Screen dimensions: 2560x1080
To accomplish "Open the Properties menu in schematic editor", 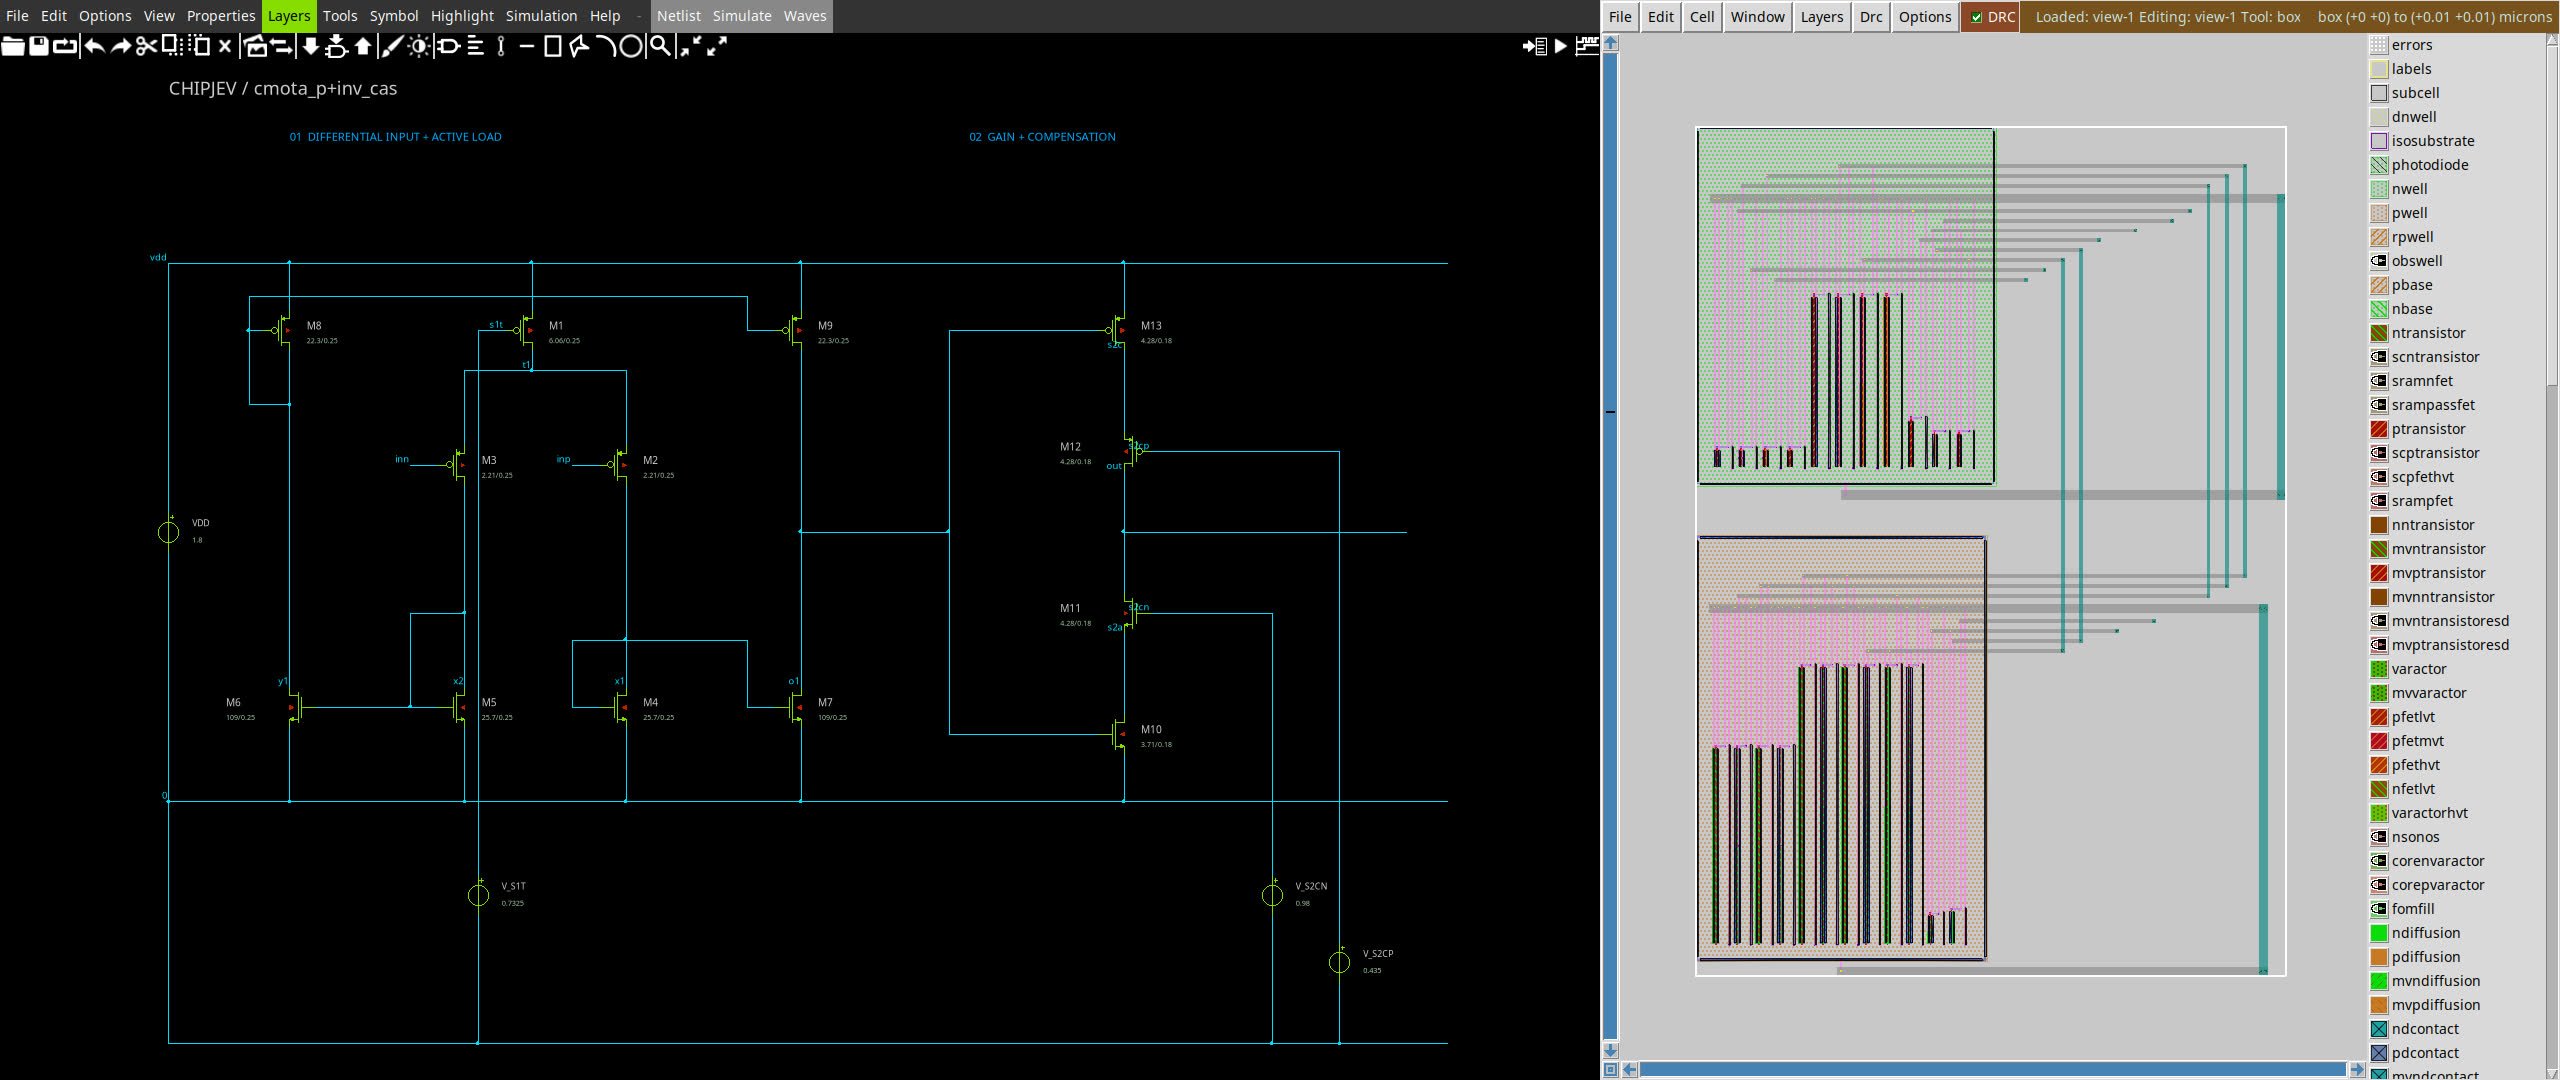I will tap(221, 16).
